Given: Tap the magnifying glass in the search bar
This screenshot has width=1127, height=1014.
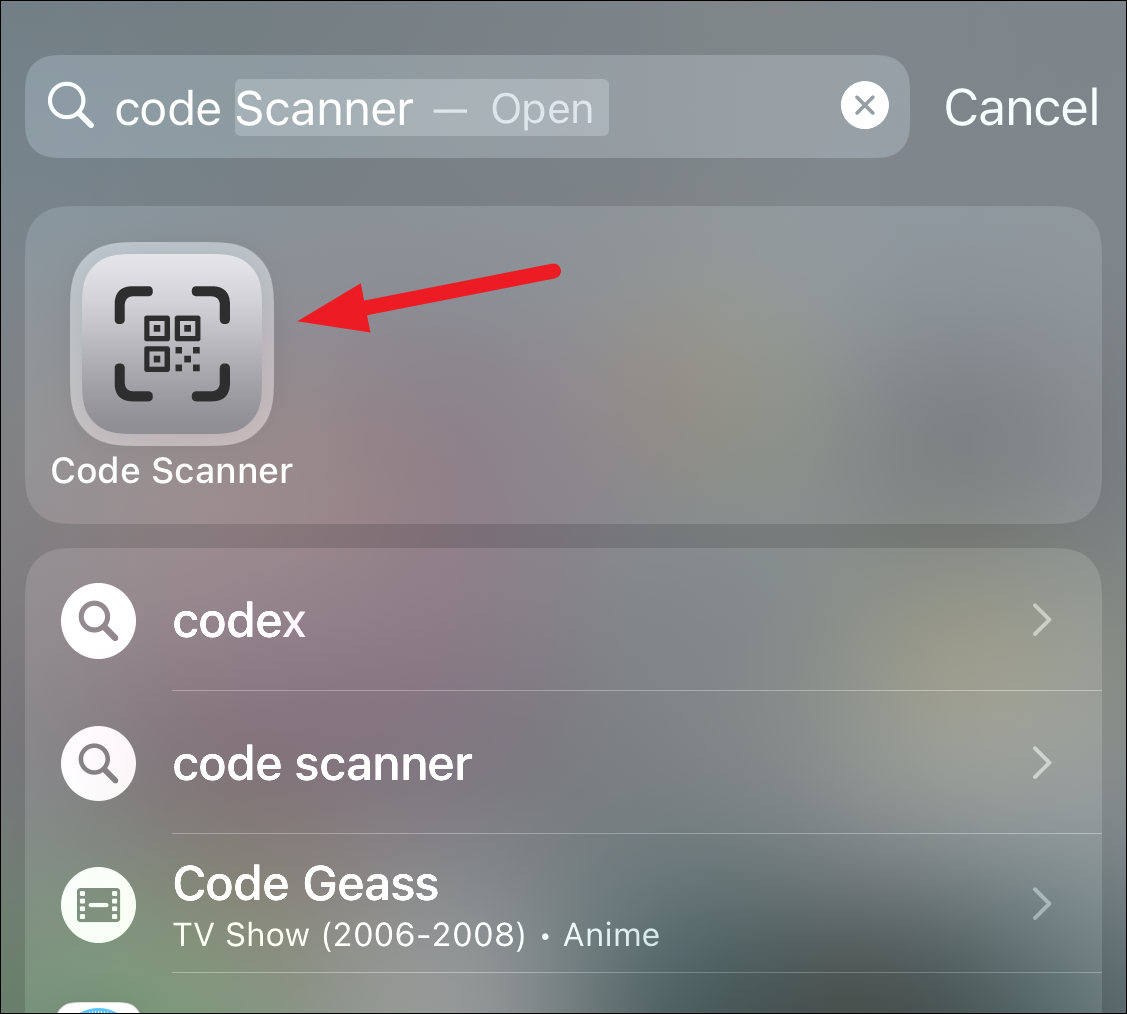Looking at the screenshot, I should click(70, 106).
